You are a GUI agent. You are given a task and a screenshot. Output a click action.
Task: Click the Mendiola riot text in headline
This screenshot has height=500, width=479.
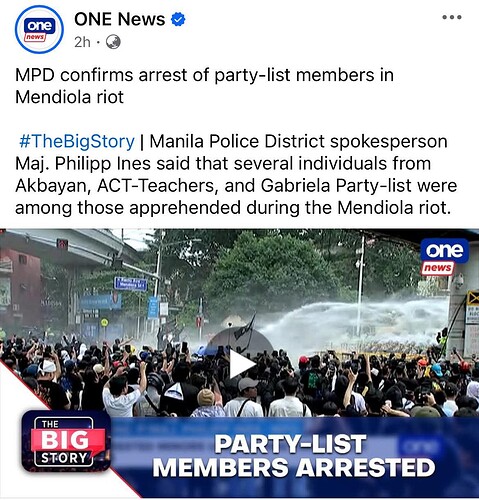pos(69,97)
